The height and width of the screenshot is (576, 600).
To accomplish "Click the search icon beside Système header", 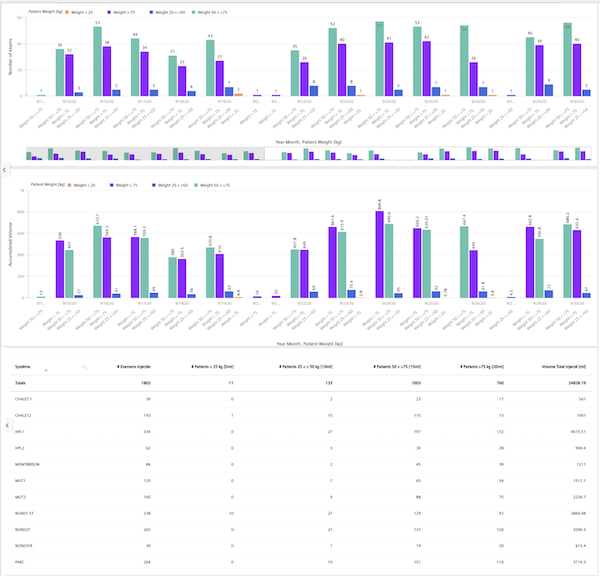I will [84, 367].
